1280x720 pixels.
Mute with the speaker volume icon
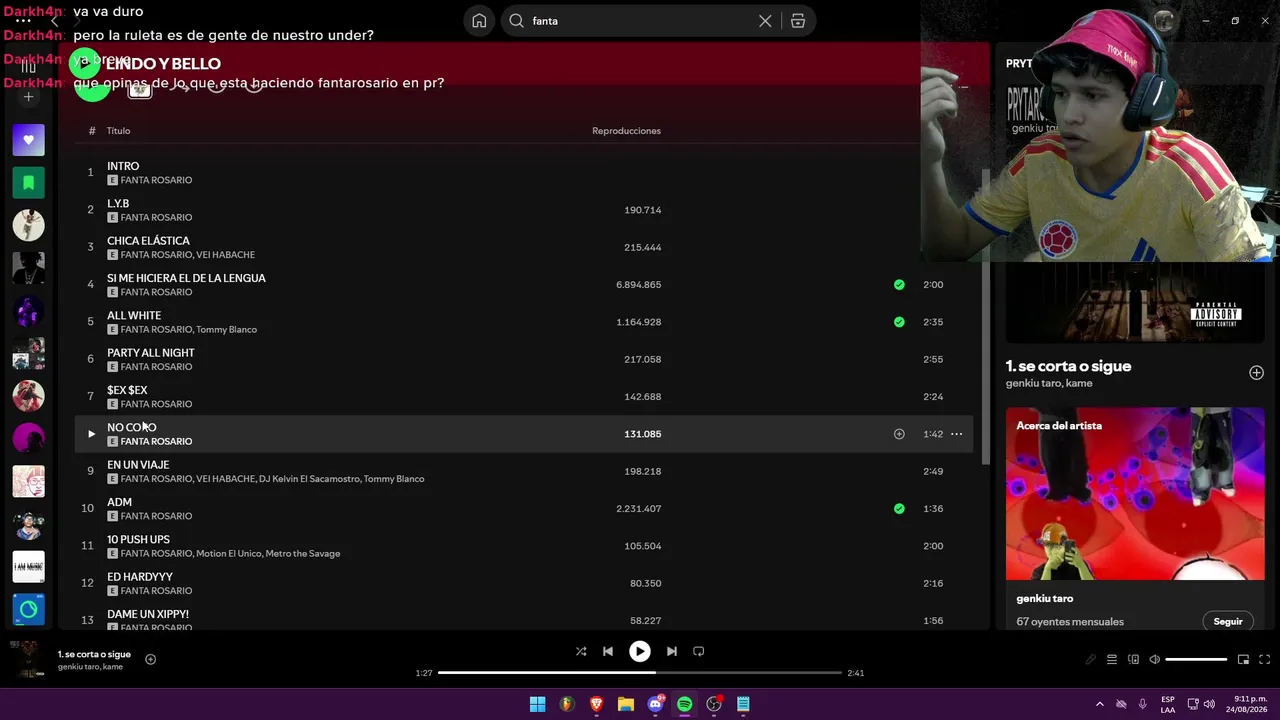pos(1154,660)
